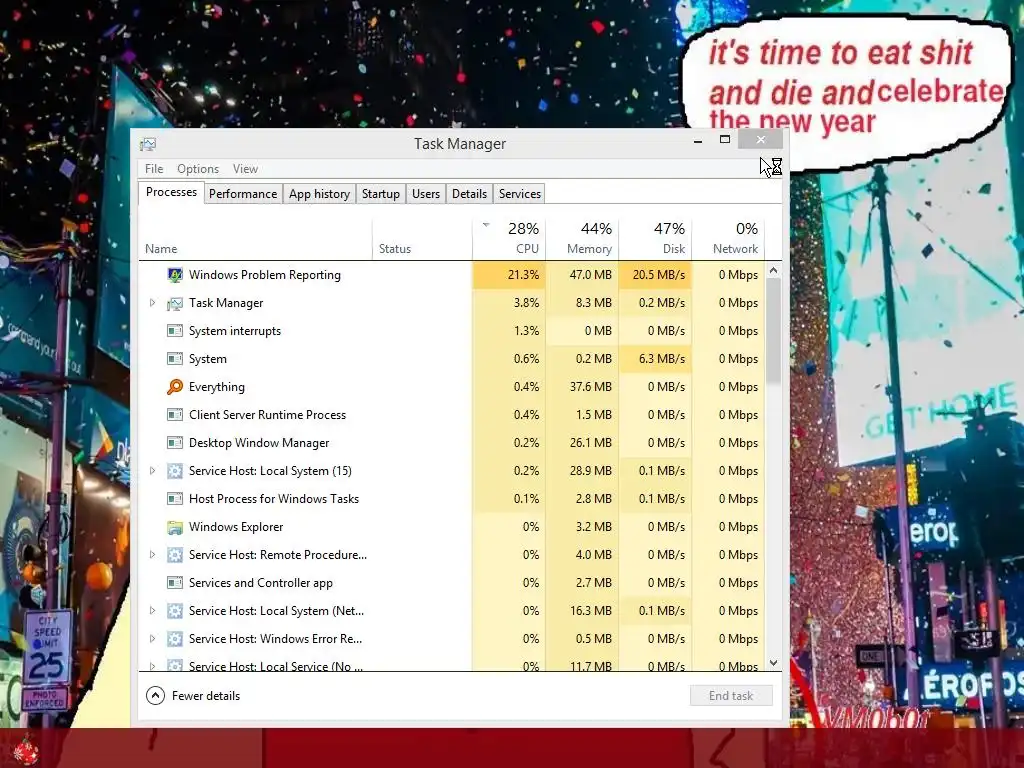The image size is (1024, 768).
Task: Sort processes by the Status column
Action: 423,239
